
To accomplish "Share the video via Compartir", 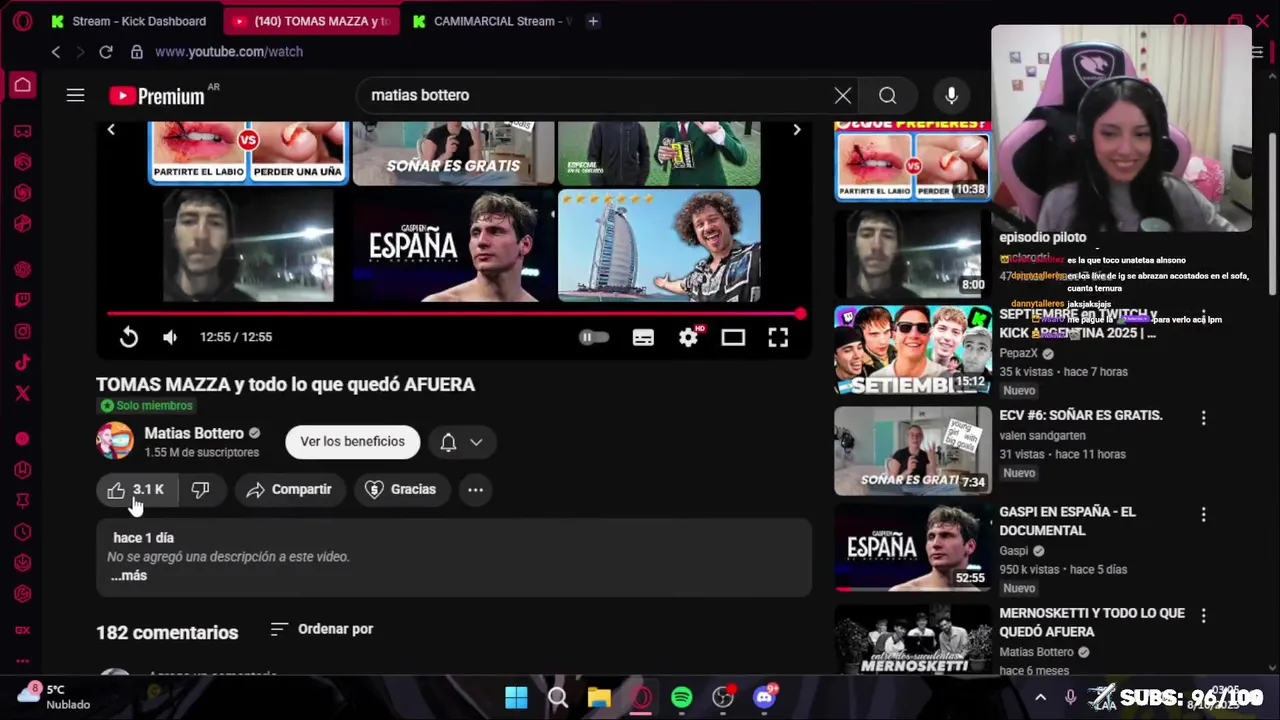I will pyautogui.click(x=289, y=489).
